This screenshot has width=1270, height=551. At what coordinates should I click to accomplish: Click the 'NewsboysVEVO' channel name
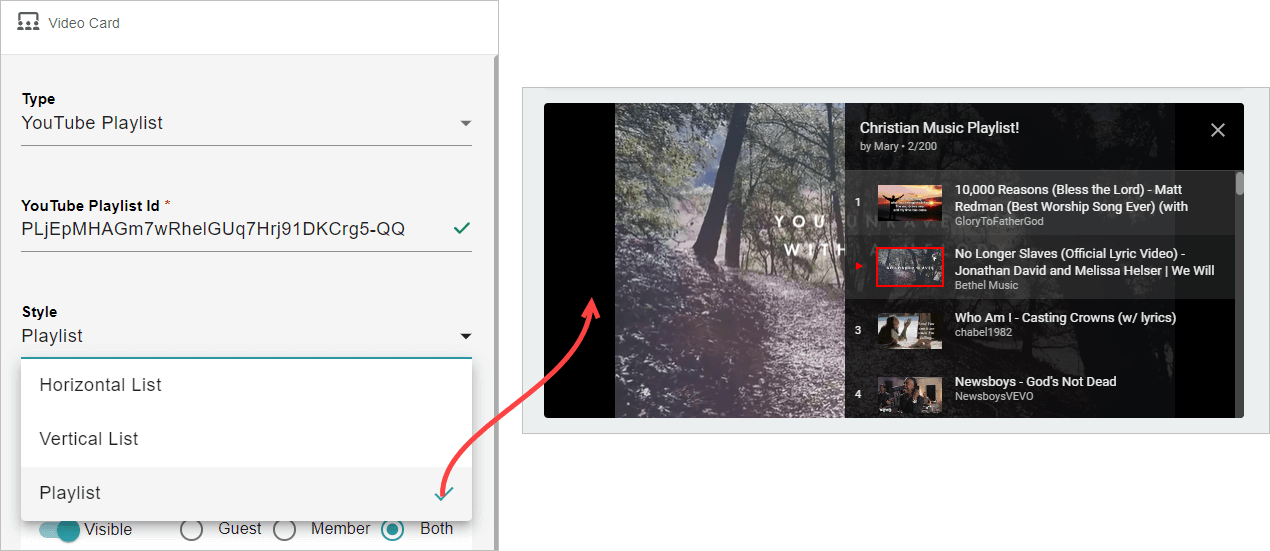click(x=994, y=396)
